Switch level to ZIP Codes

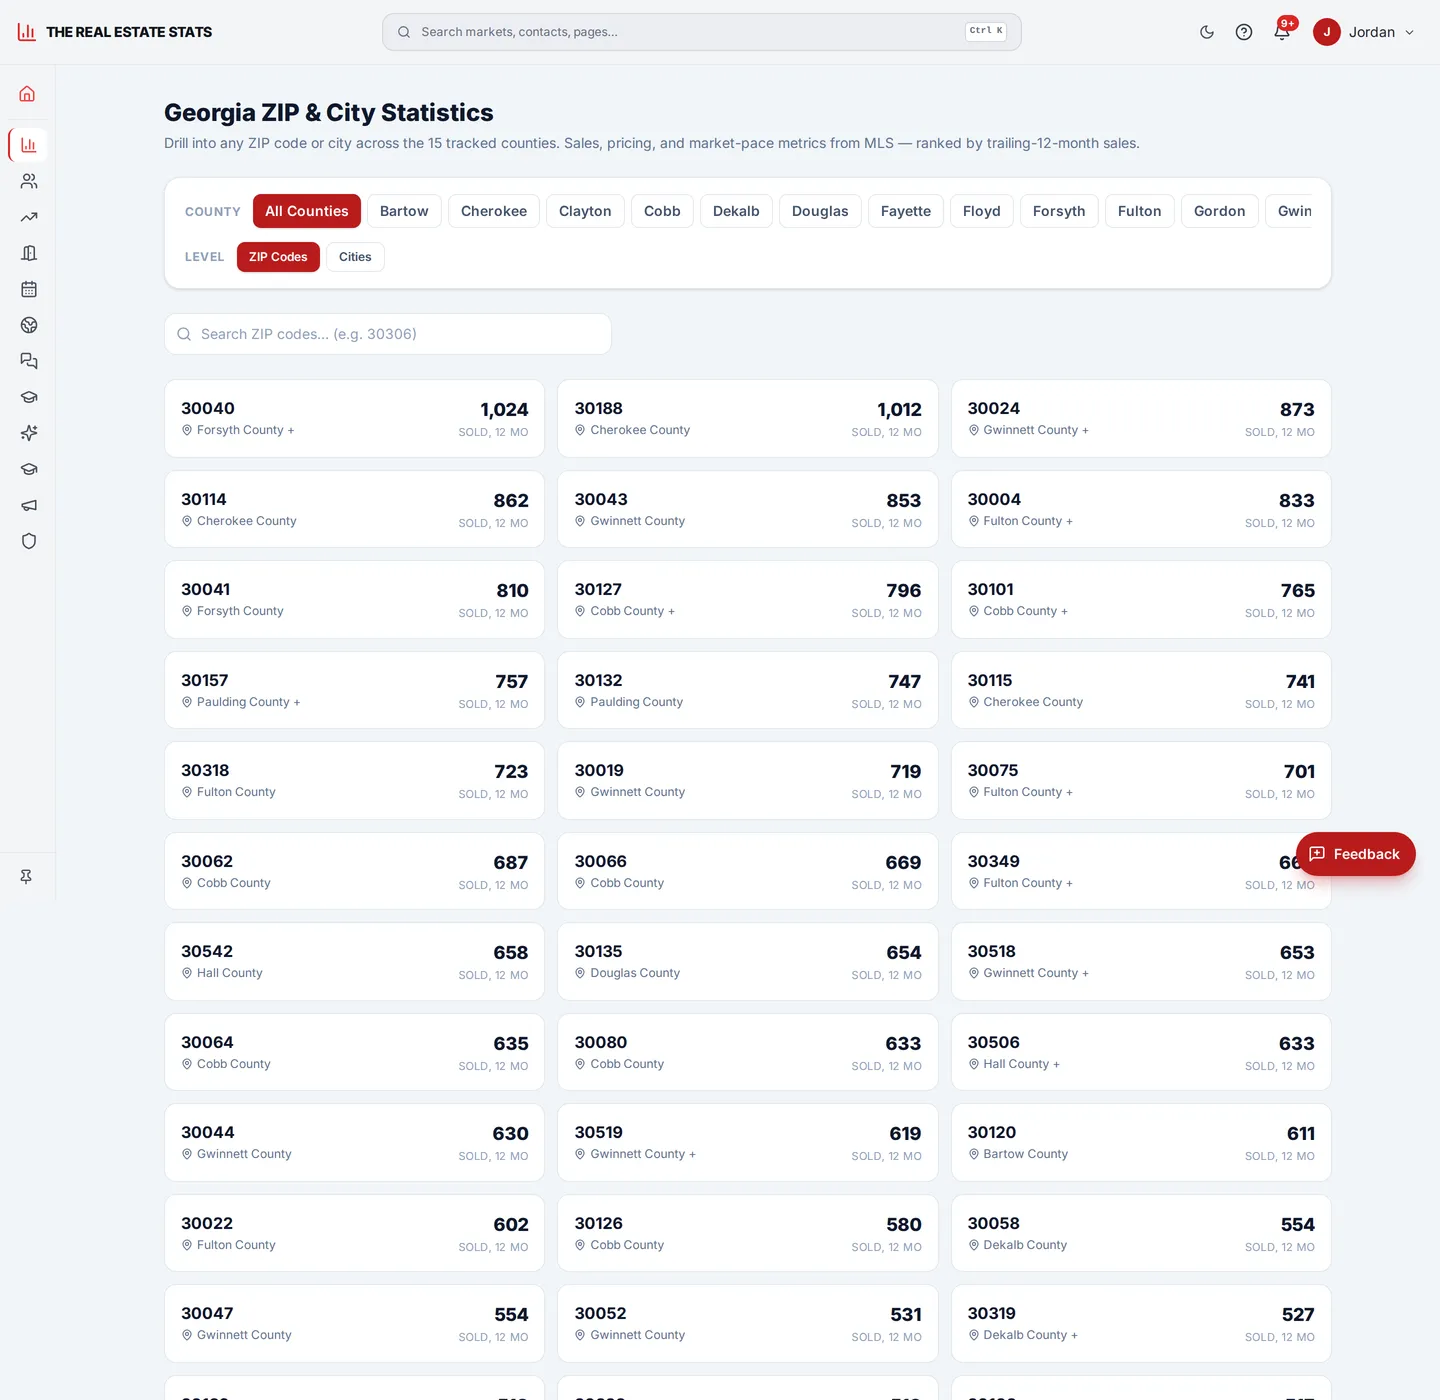tap(278, 257)
